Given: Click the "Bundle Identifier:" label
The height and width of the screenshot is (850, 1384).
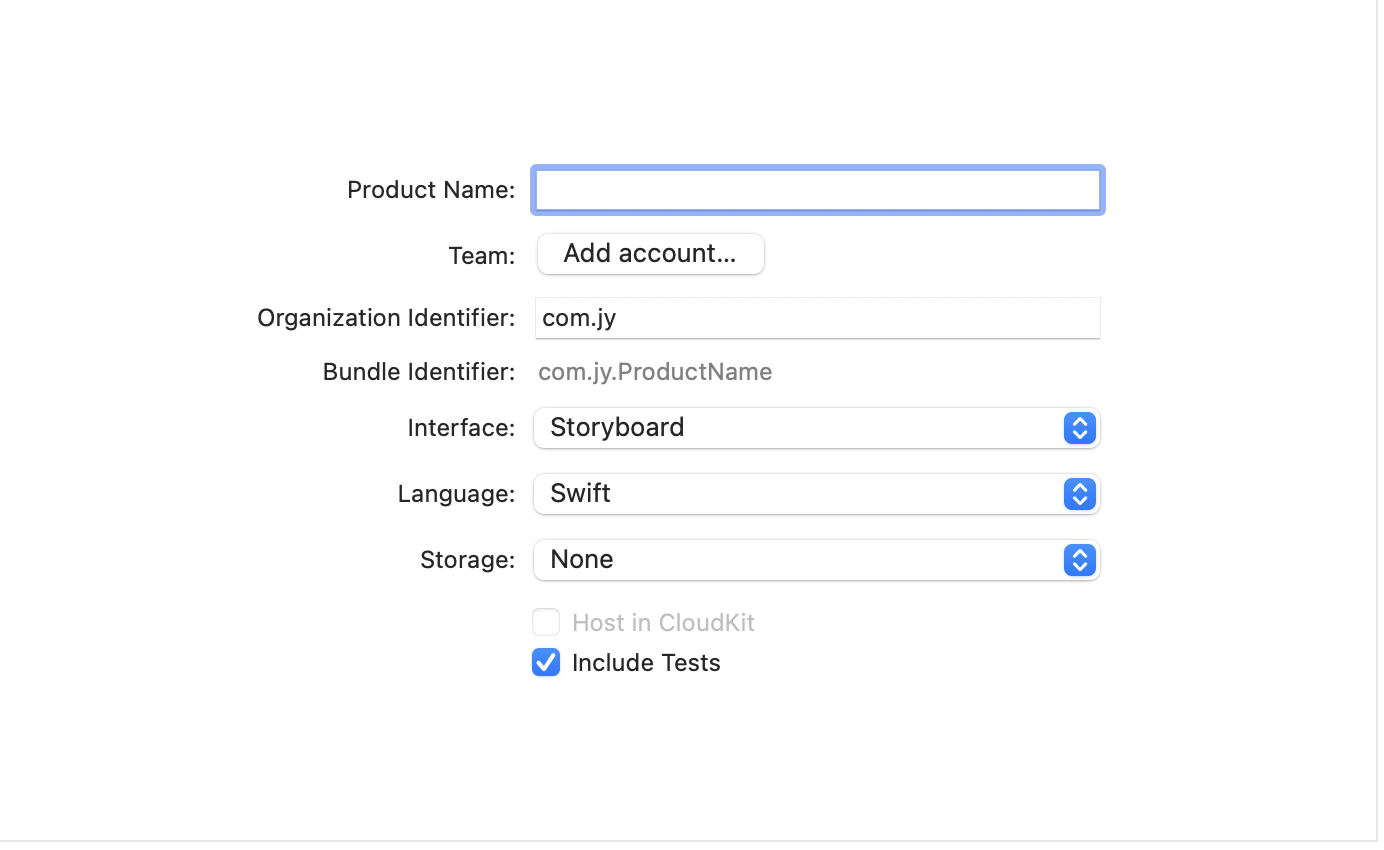Looking at the screenshot, I should click(x=419, y=373).
